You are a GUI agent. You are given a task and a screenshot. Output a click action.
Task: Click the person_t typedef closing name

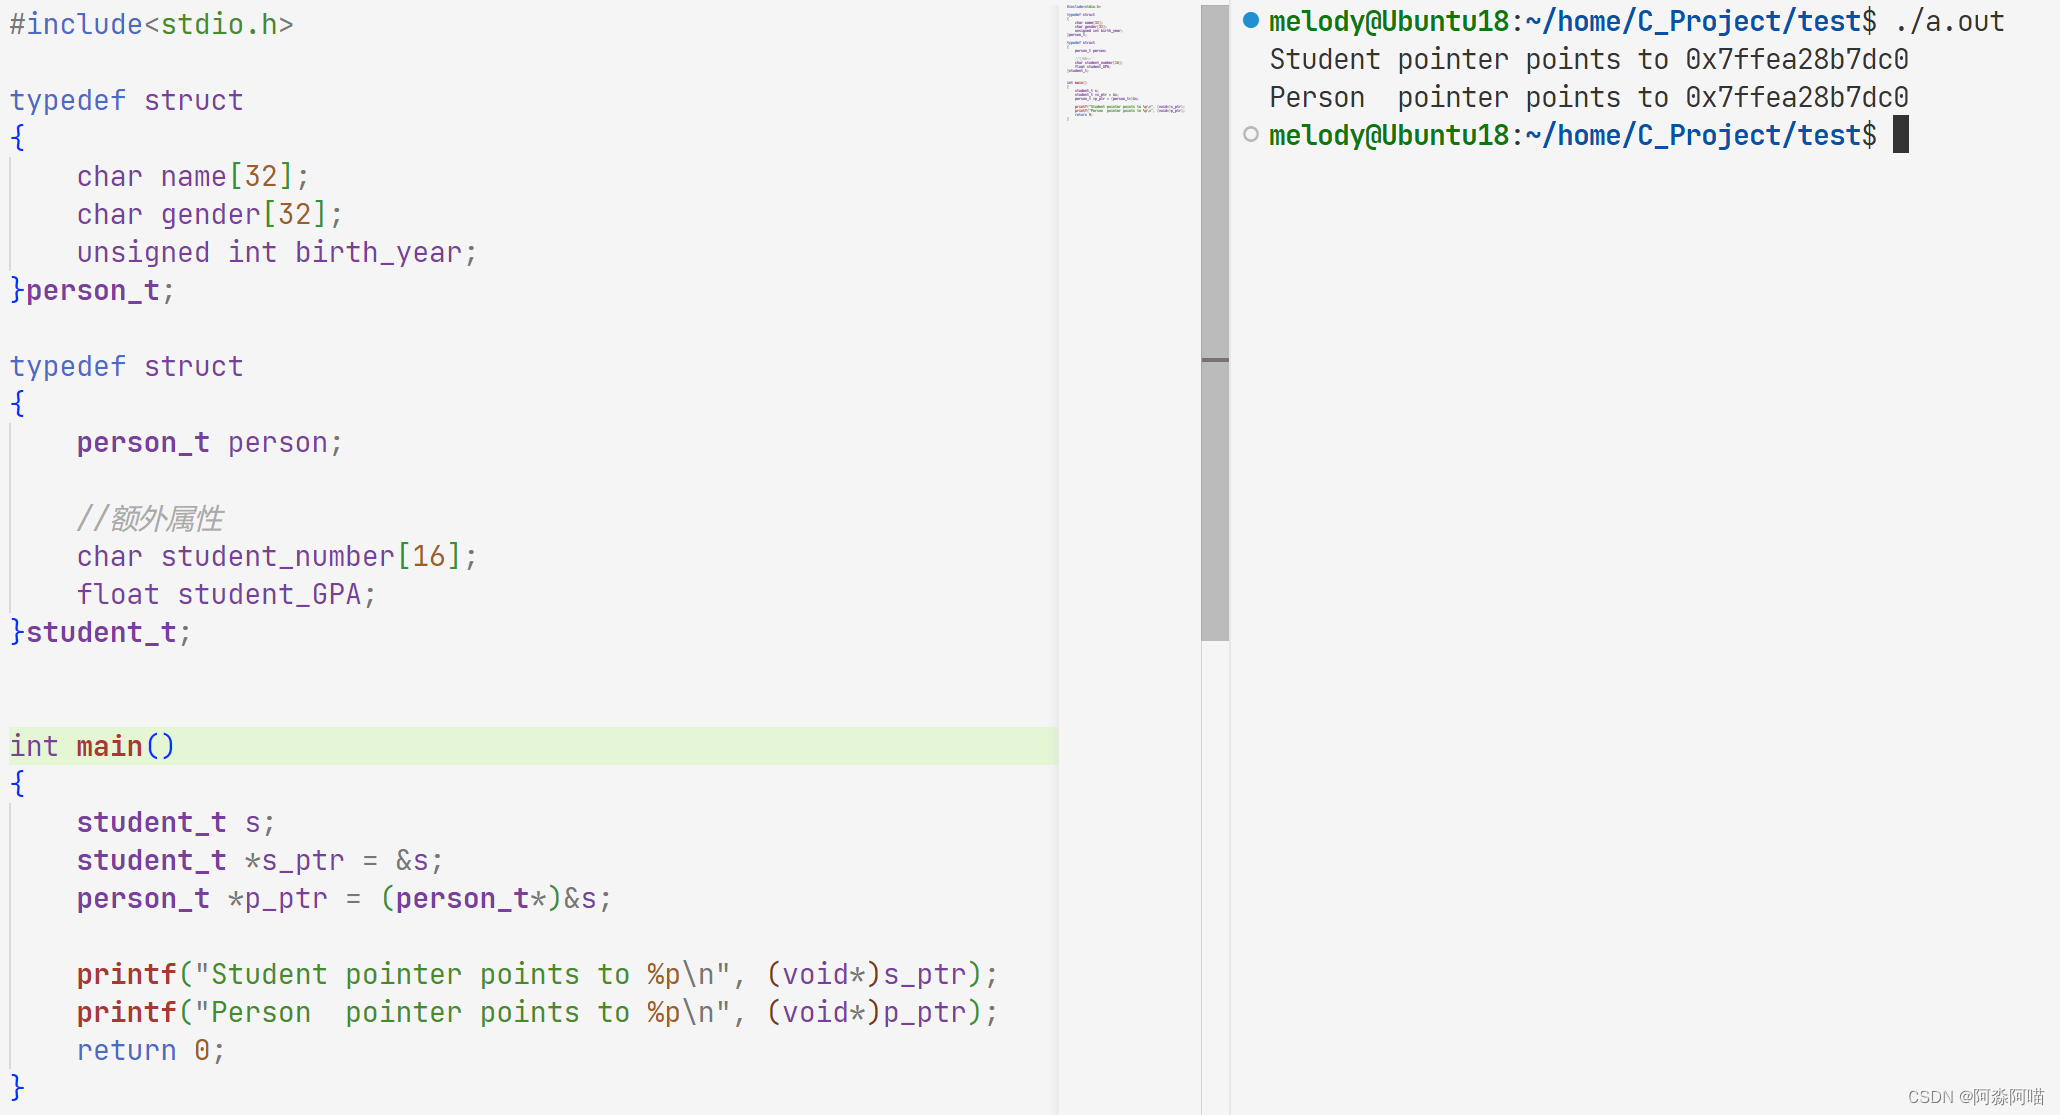coord(92,290)
